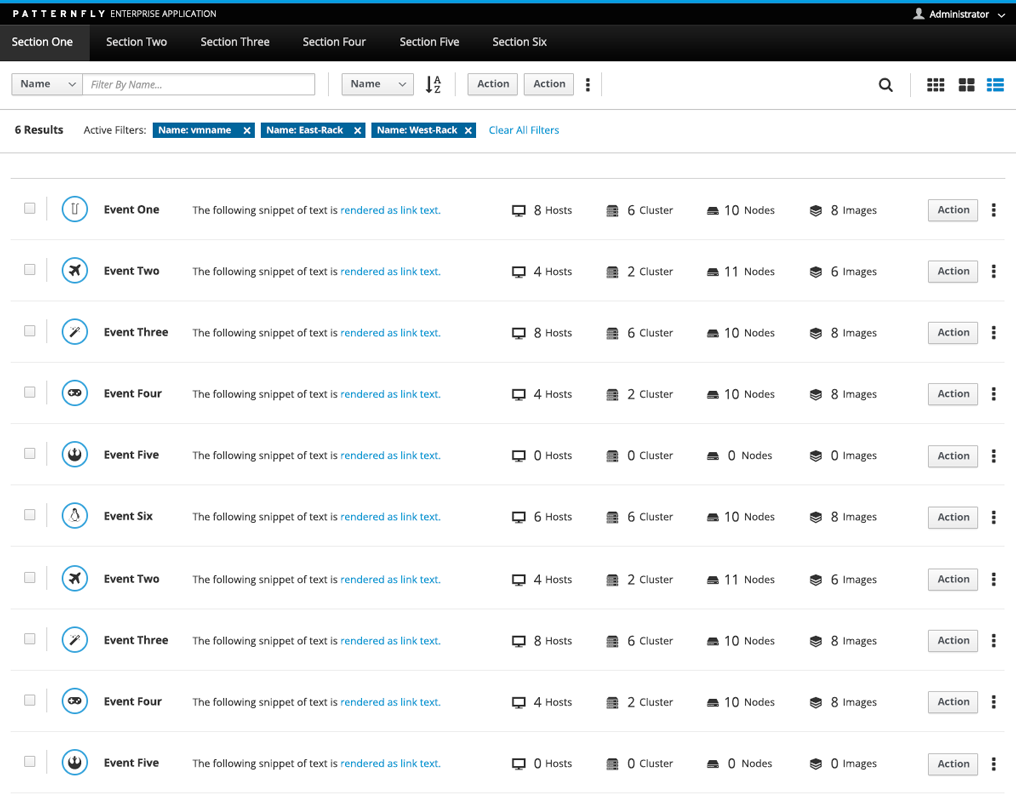Open the last Event Five row kebab menu
1016x800 pixels.
(x=993, y=764)
